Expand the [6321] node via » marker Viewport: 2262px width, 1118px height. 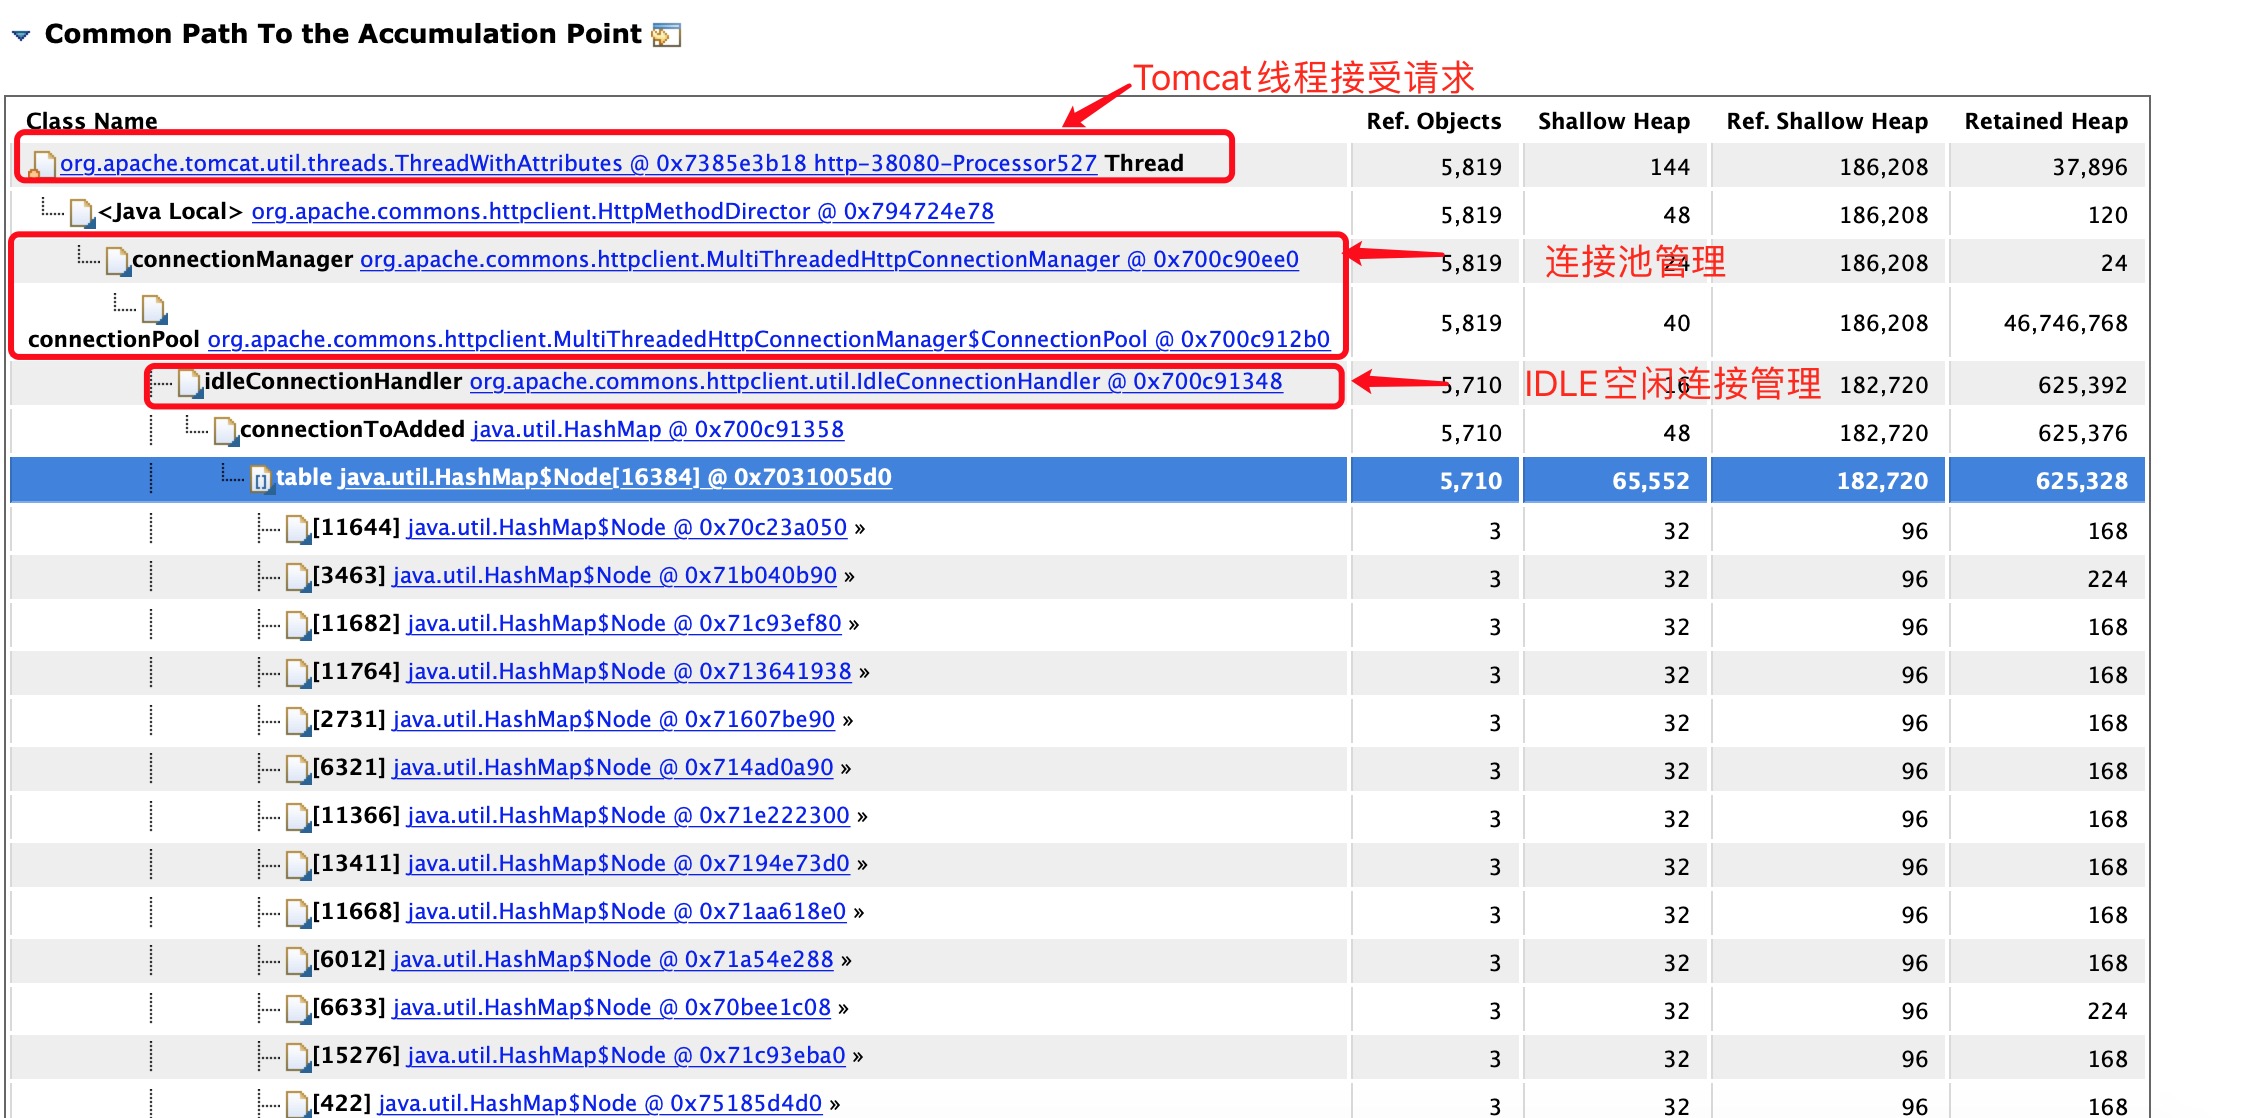pos(846,769)
